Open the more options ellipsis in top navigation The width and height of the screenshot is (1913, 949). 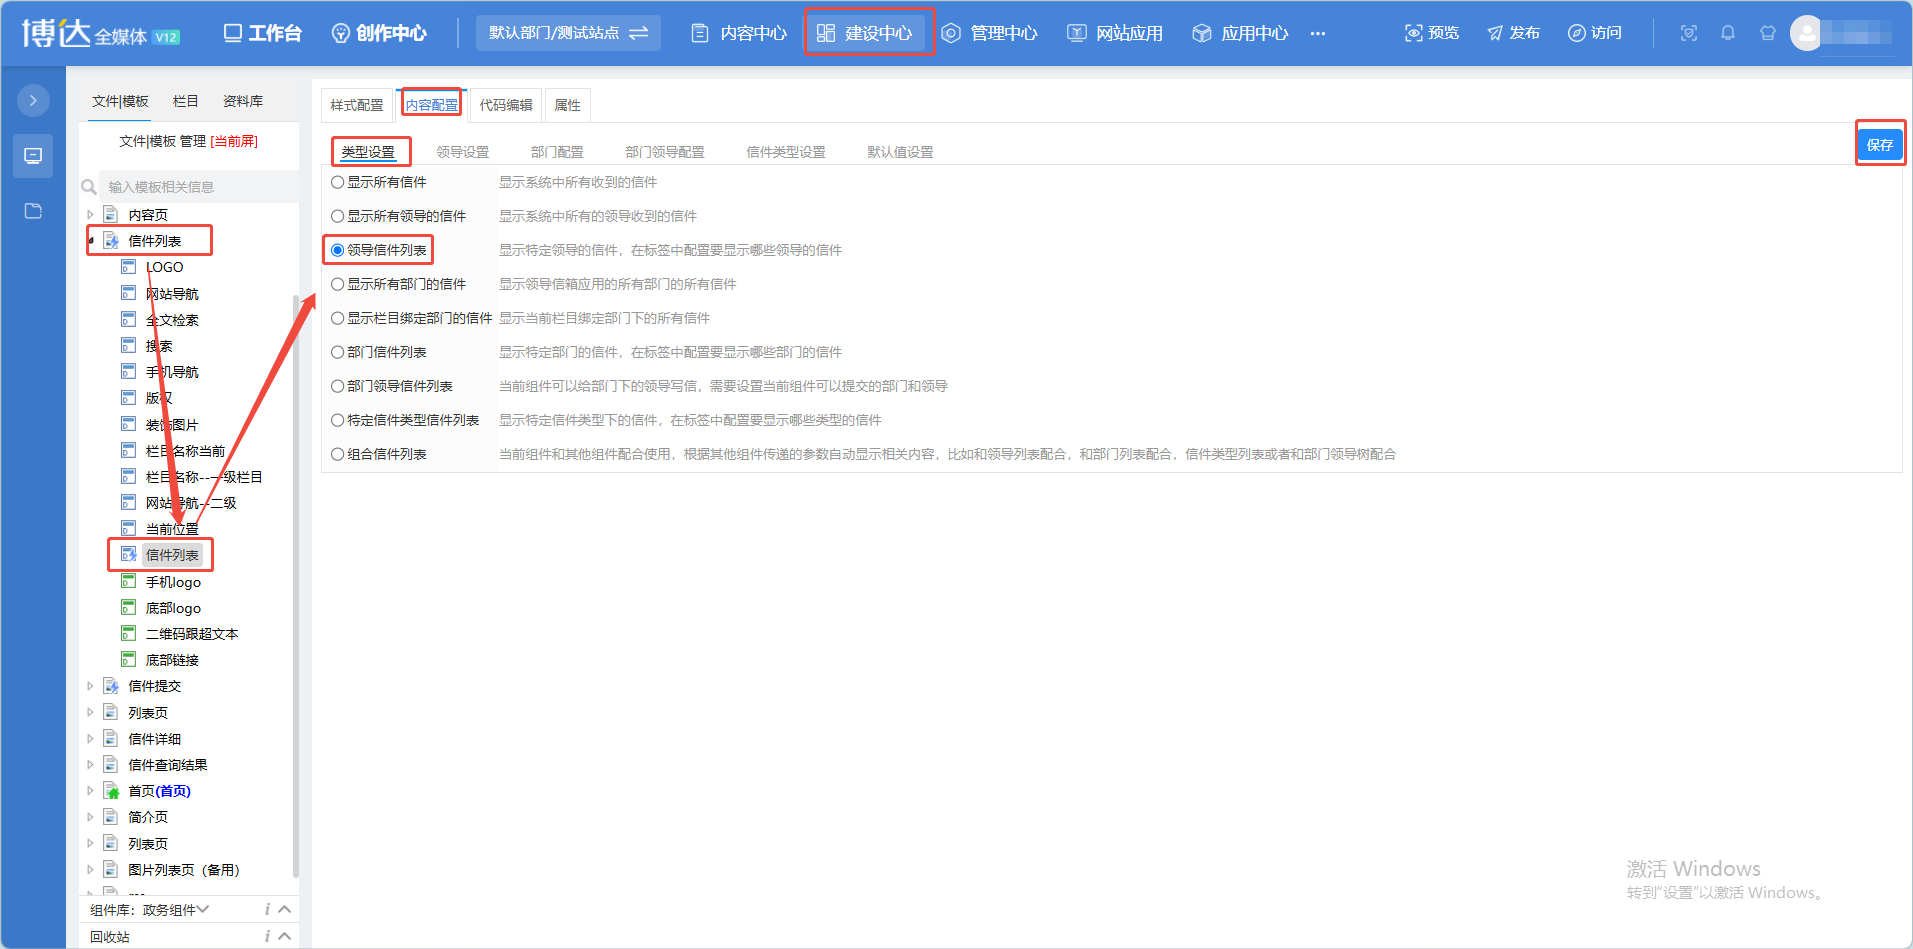pyautogui.click(x=1318, y=33)
